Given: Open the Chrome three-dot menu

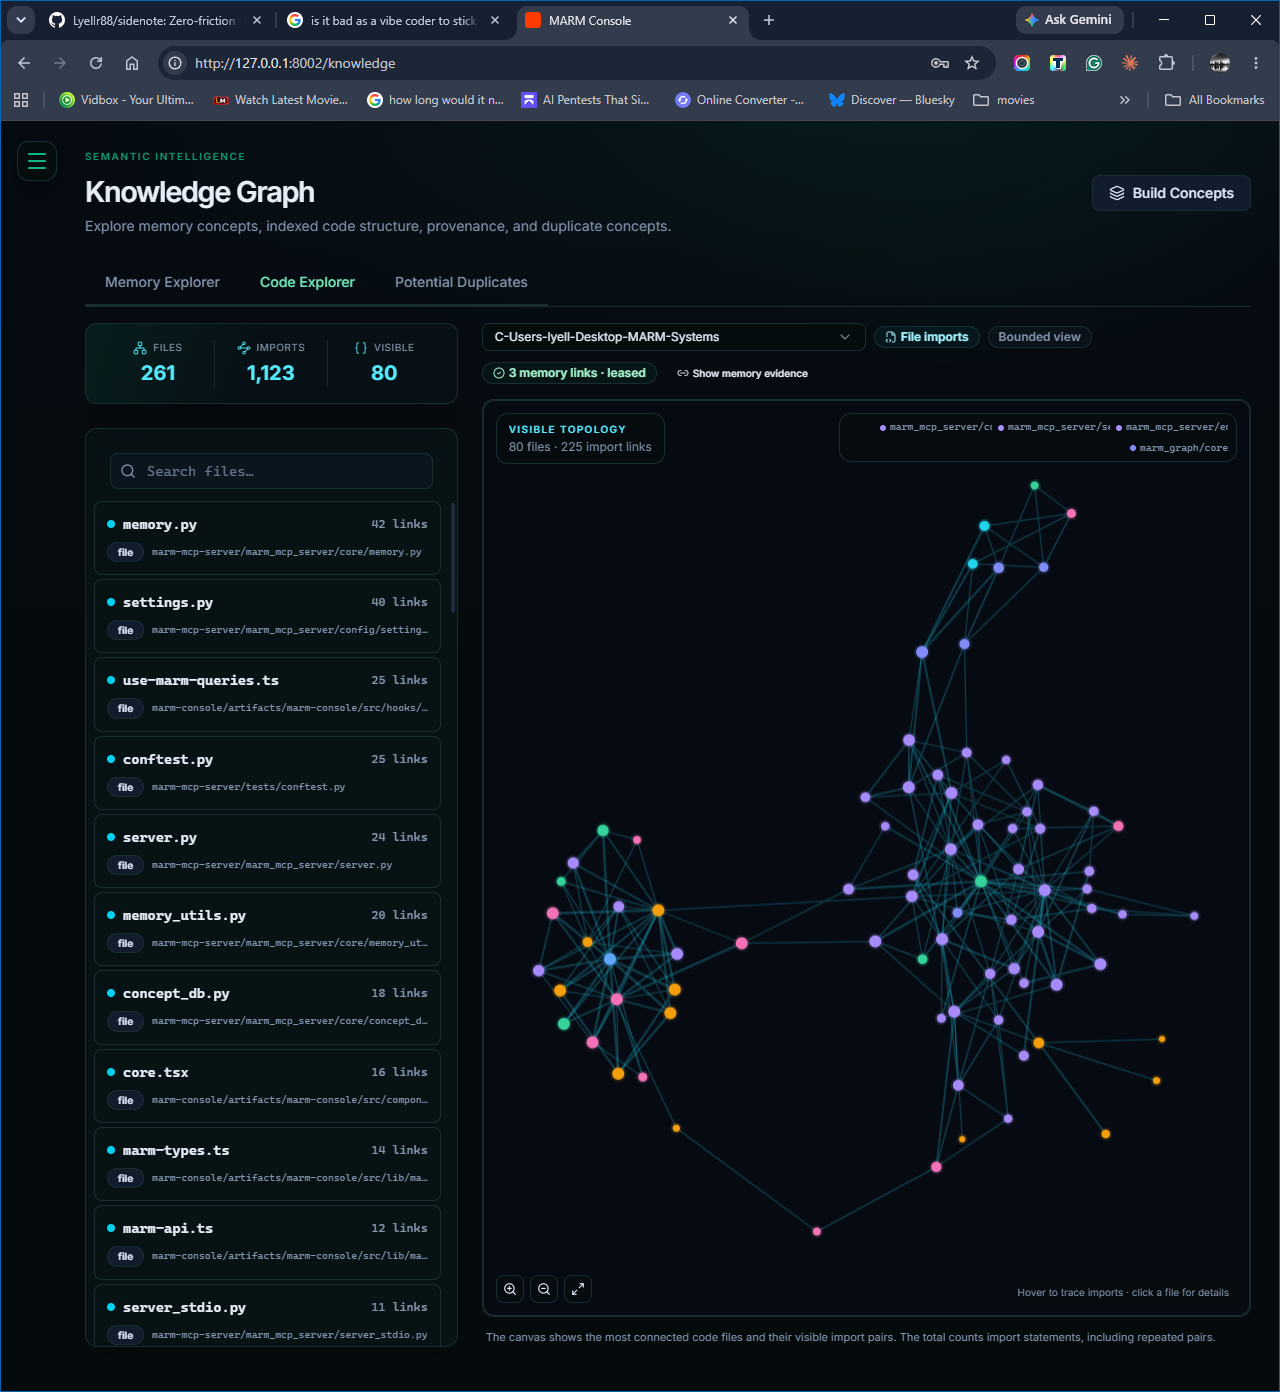Looking at the screenshot, I should pos(1256,63).
